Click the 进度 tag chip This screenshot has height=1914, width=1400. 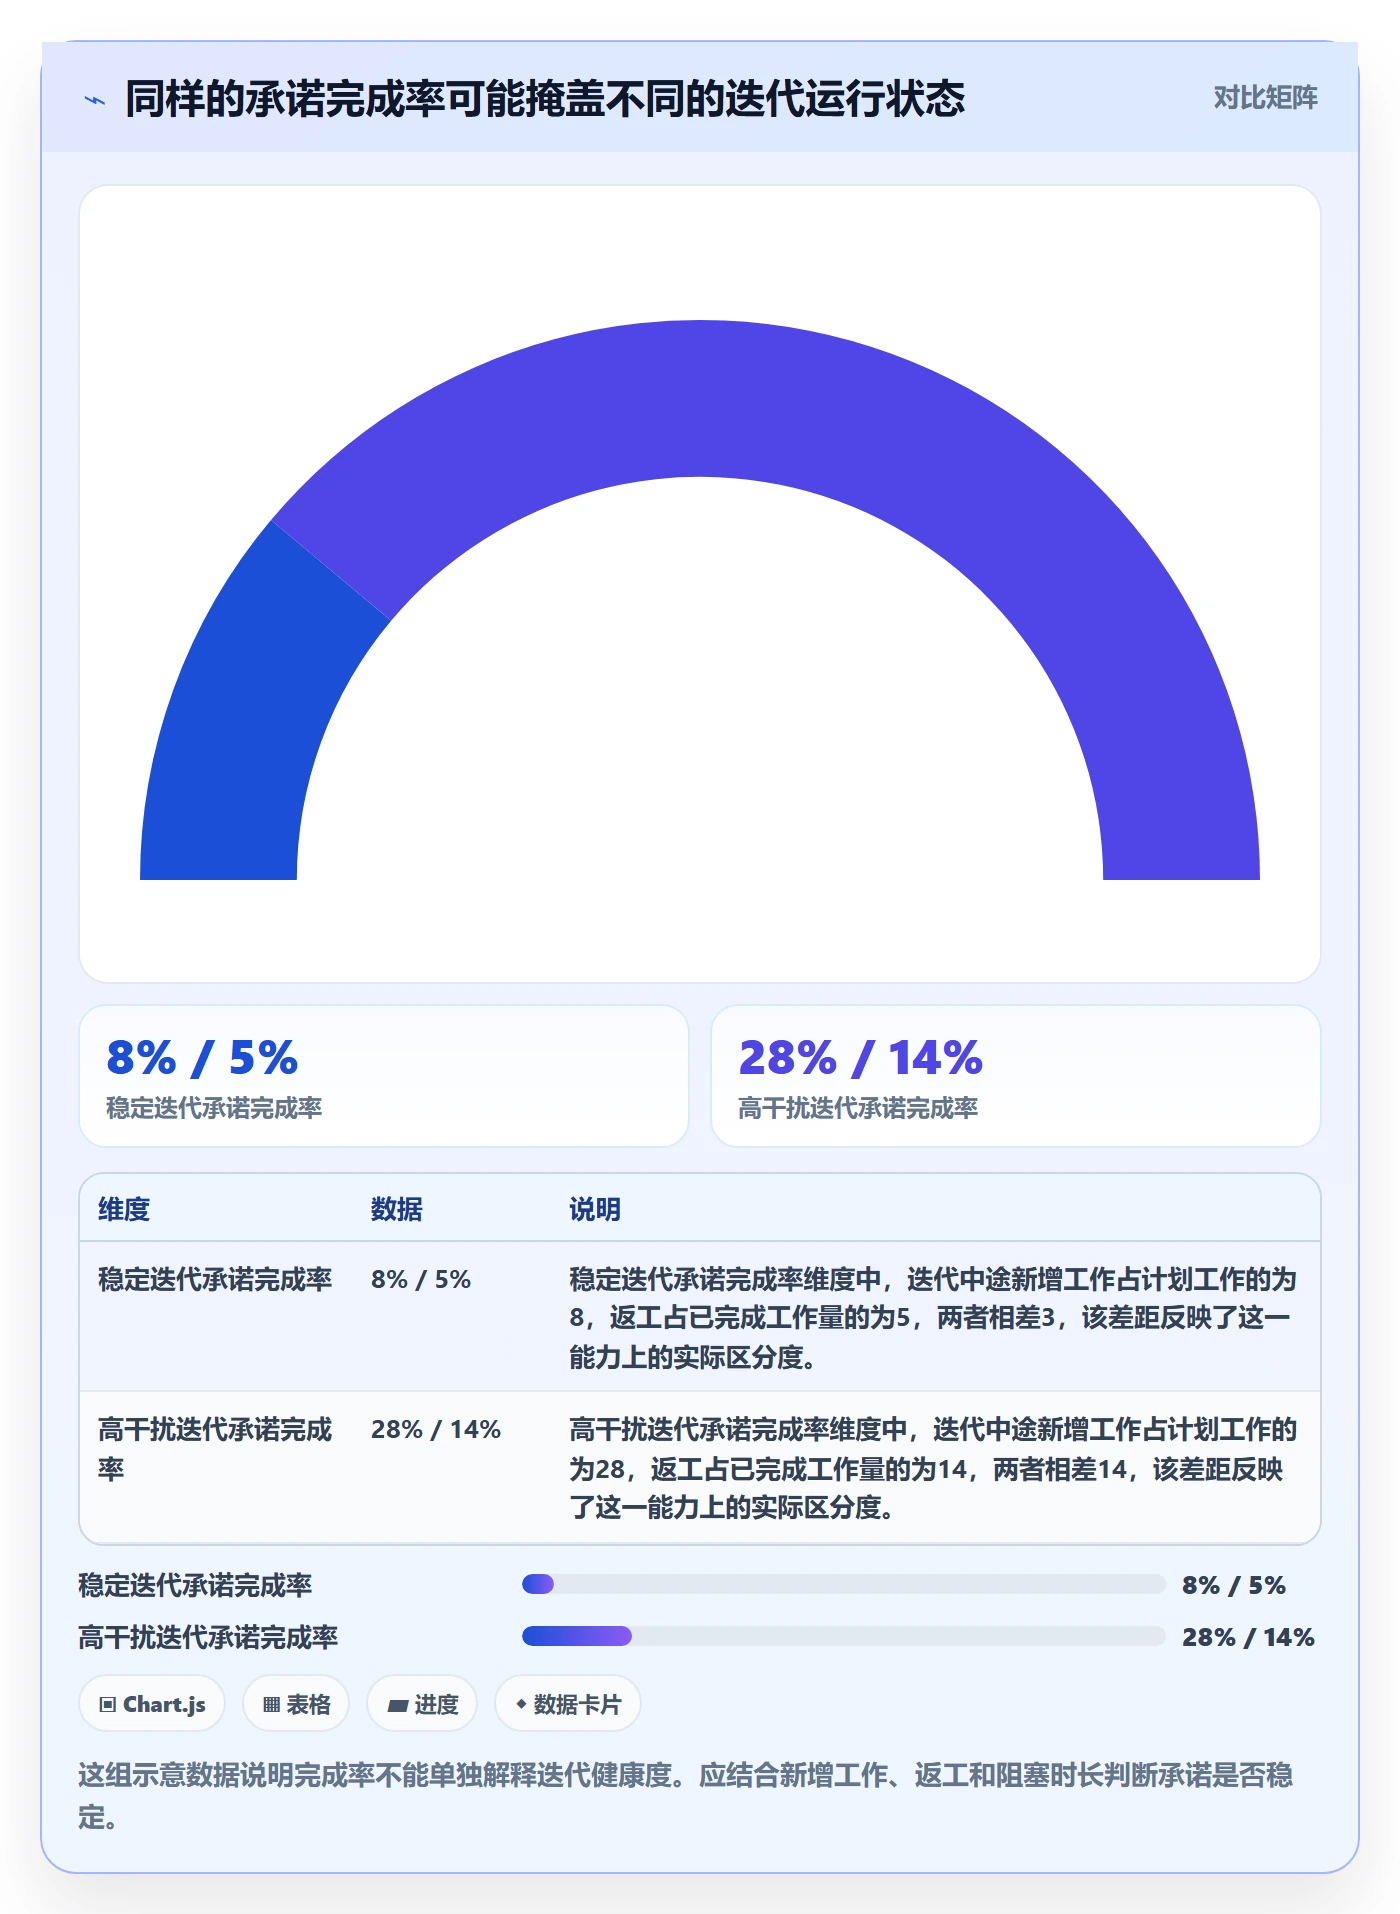tap(422, 1704)
